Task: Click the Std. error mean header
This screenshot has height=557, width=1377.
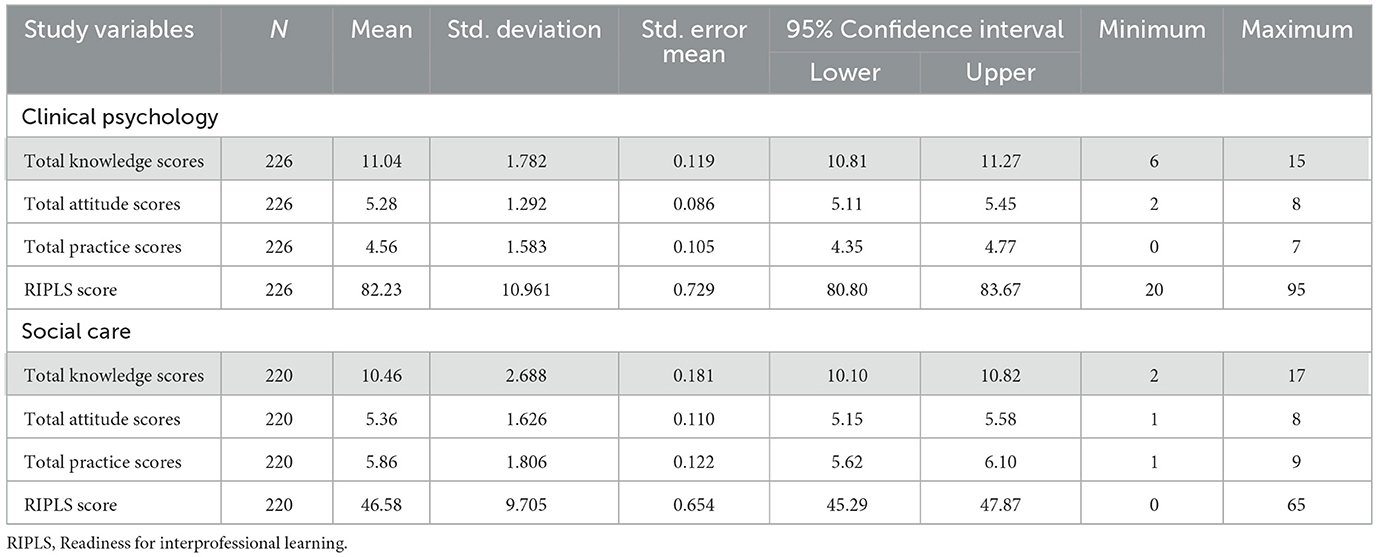Action: tap(694, 42)
